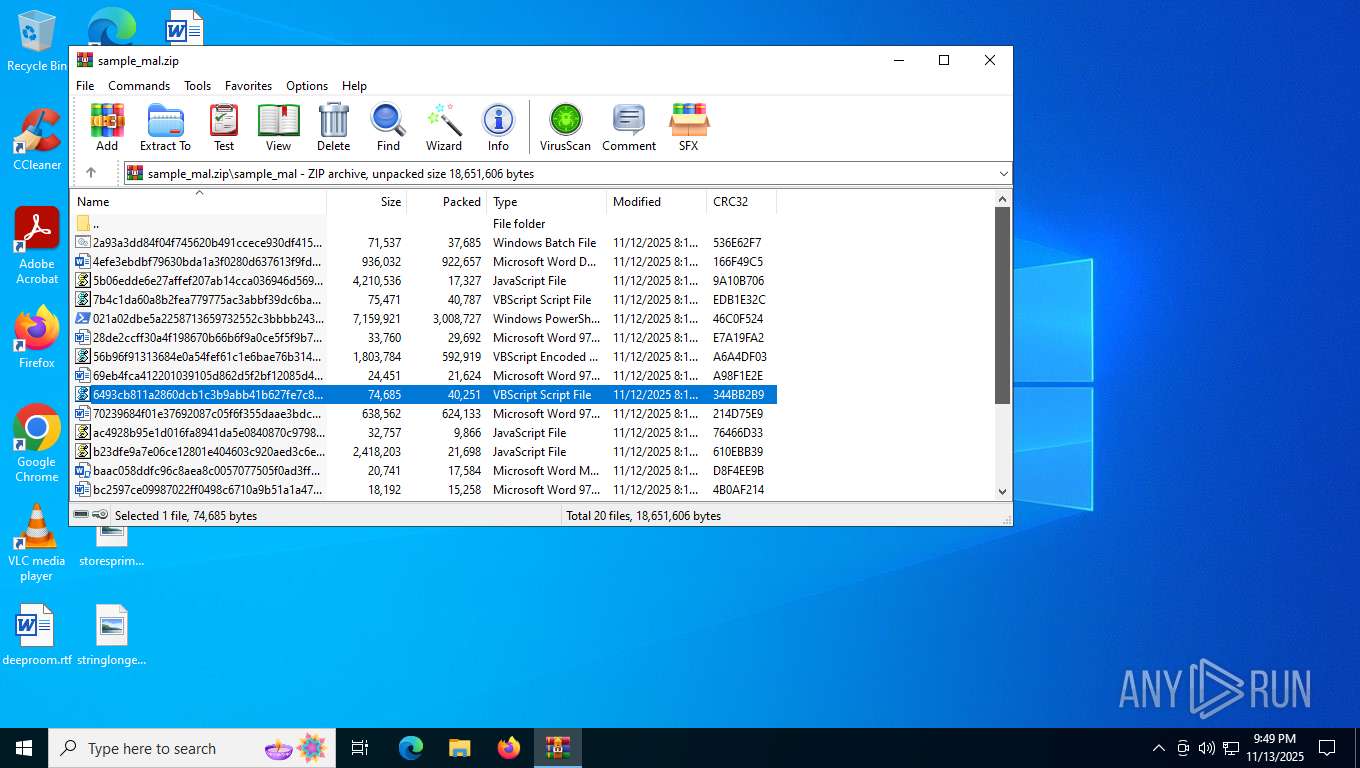
Task: Run the Test archive tool
Action: (224, 127)
